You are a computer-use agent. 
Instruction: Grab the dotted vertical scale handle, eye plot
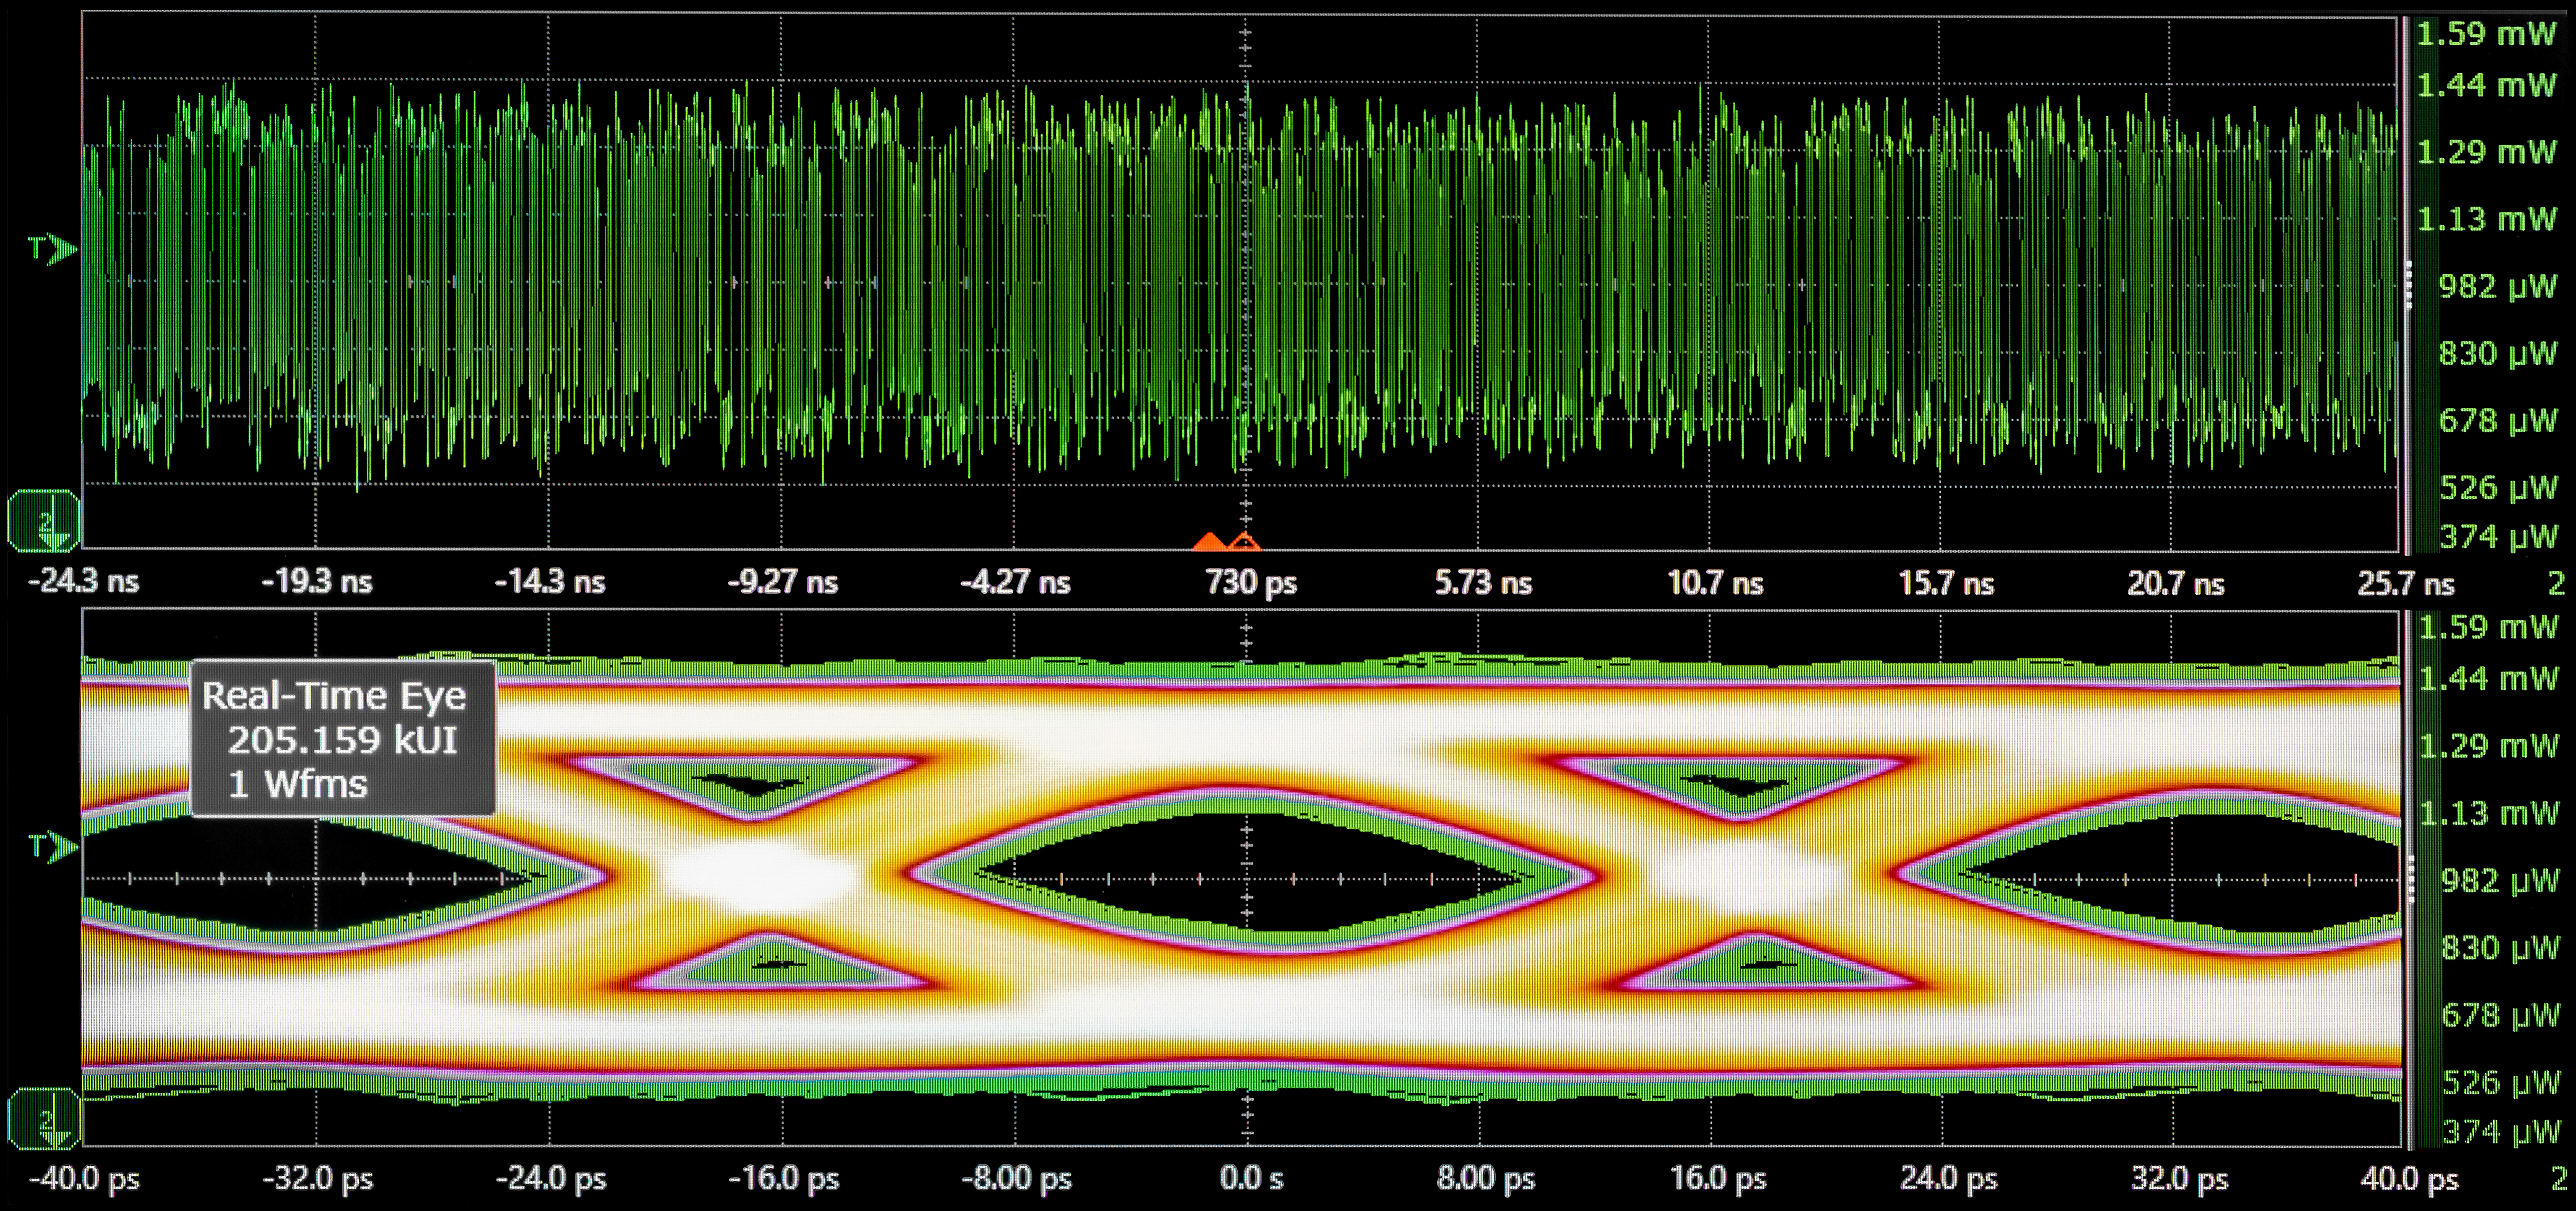click(x=2411, y=880)
